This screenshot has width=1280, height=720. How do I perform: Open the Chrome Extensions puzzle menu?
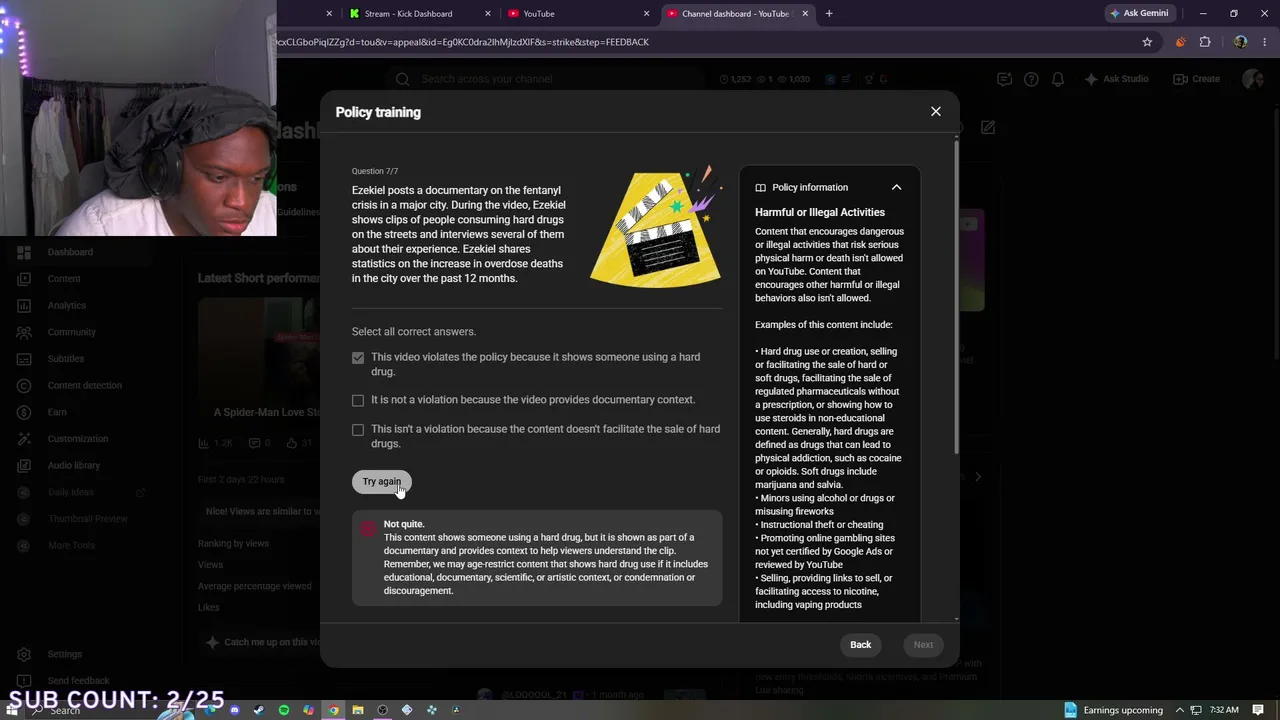(x=1205, y=42)
